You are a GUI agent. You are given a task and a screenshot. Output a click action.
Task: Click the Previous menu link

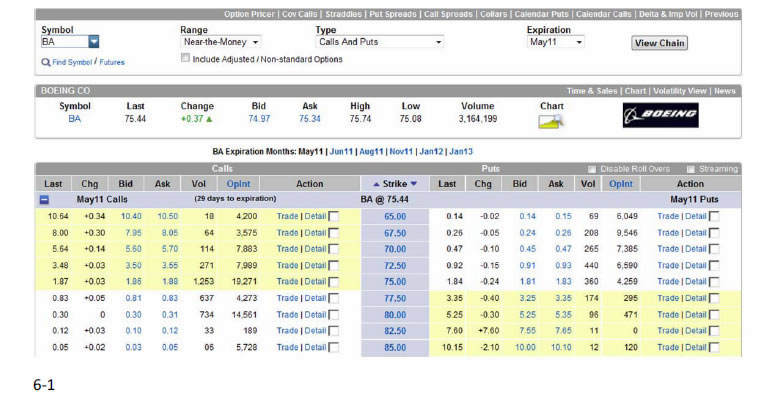[x=722, y=14]
